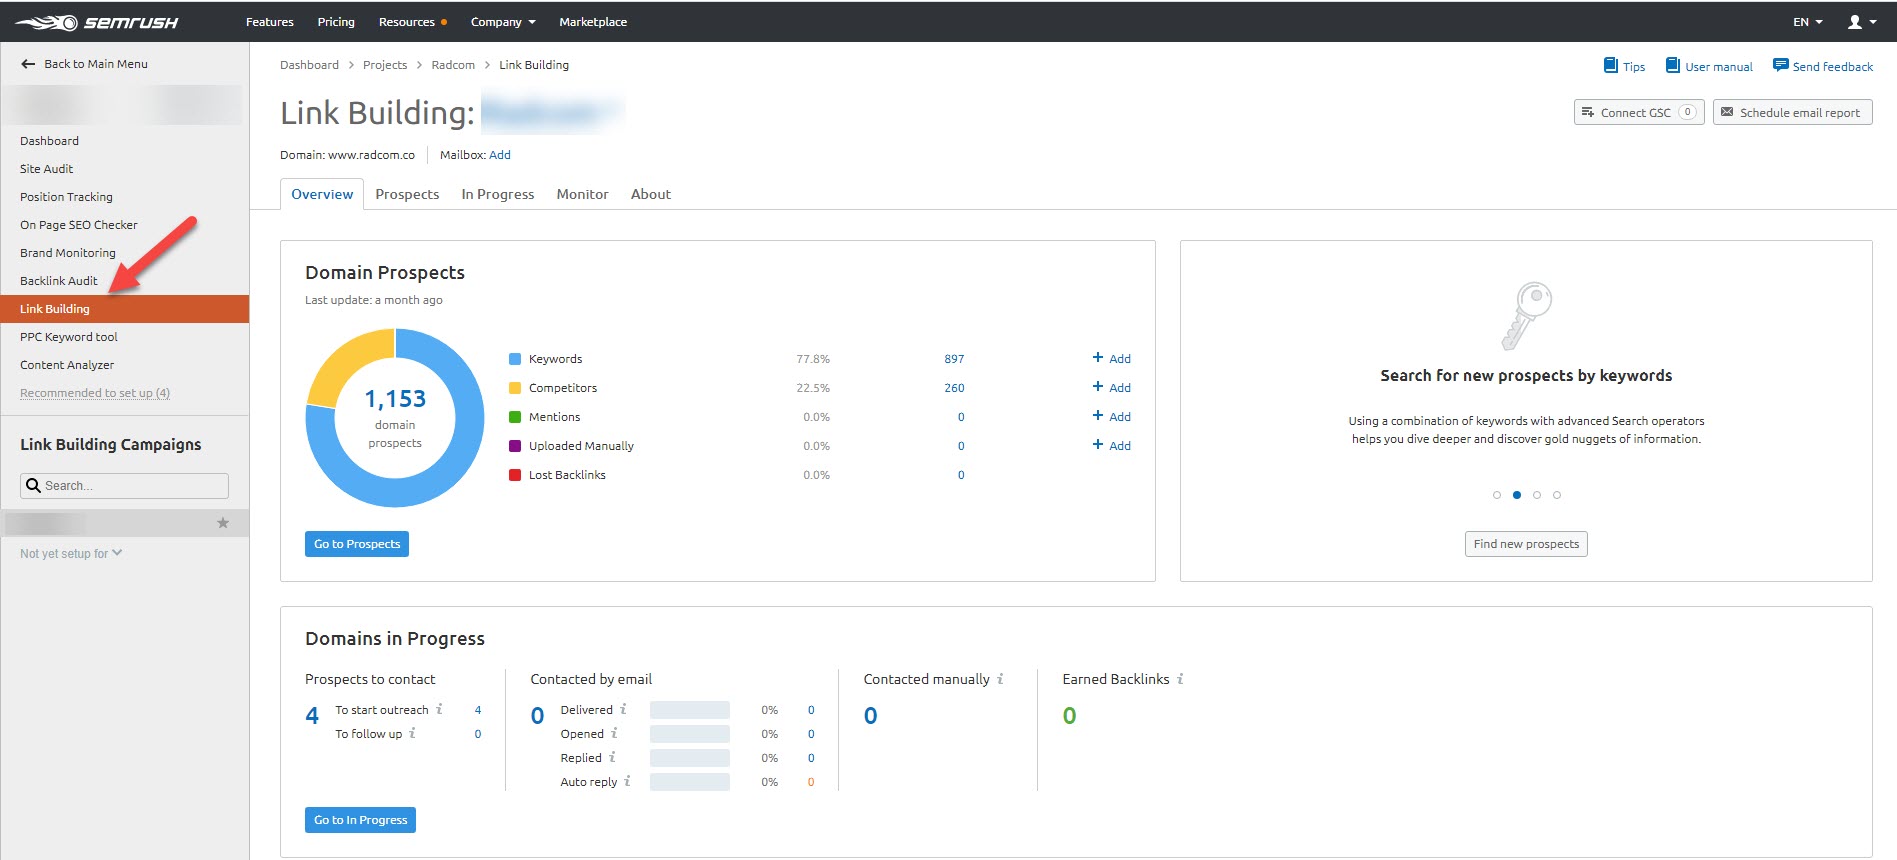
Task: Expand the EN language selector
Action: point(1807,22)
